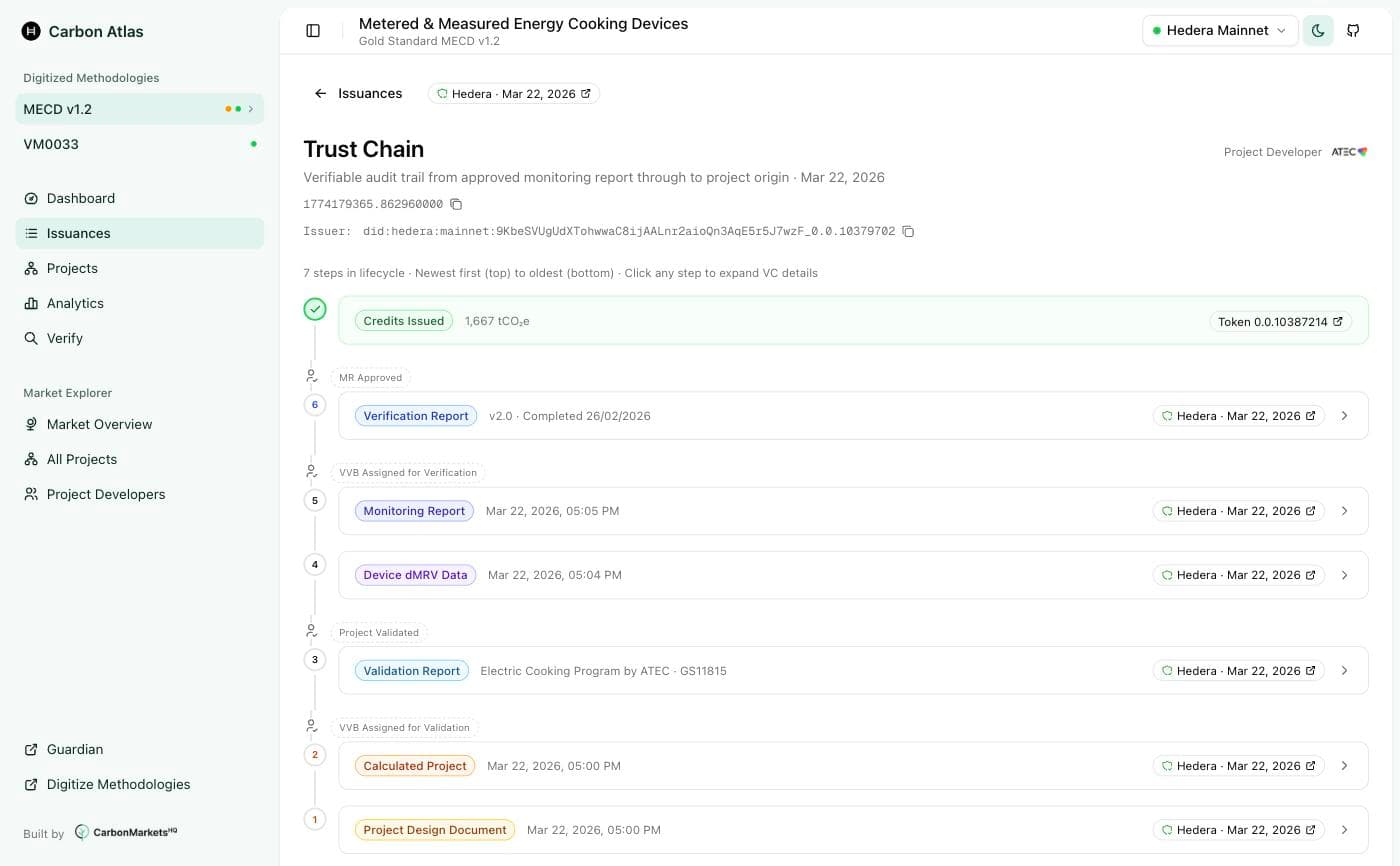Open the Issuances page in sidebar
Screen dimensions: 1400x866
coord(140,233)
